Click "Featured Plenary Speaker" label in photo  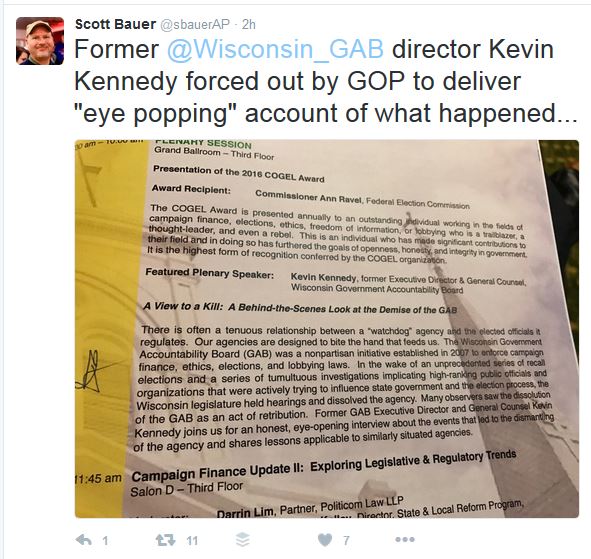coord(210,273)
